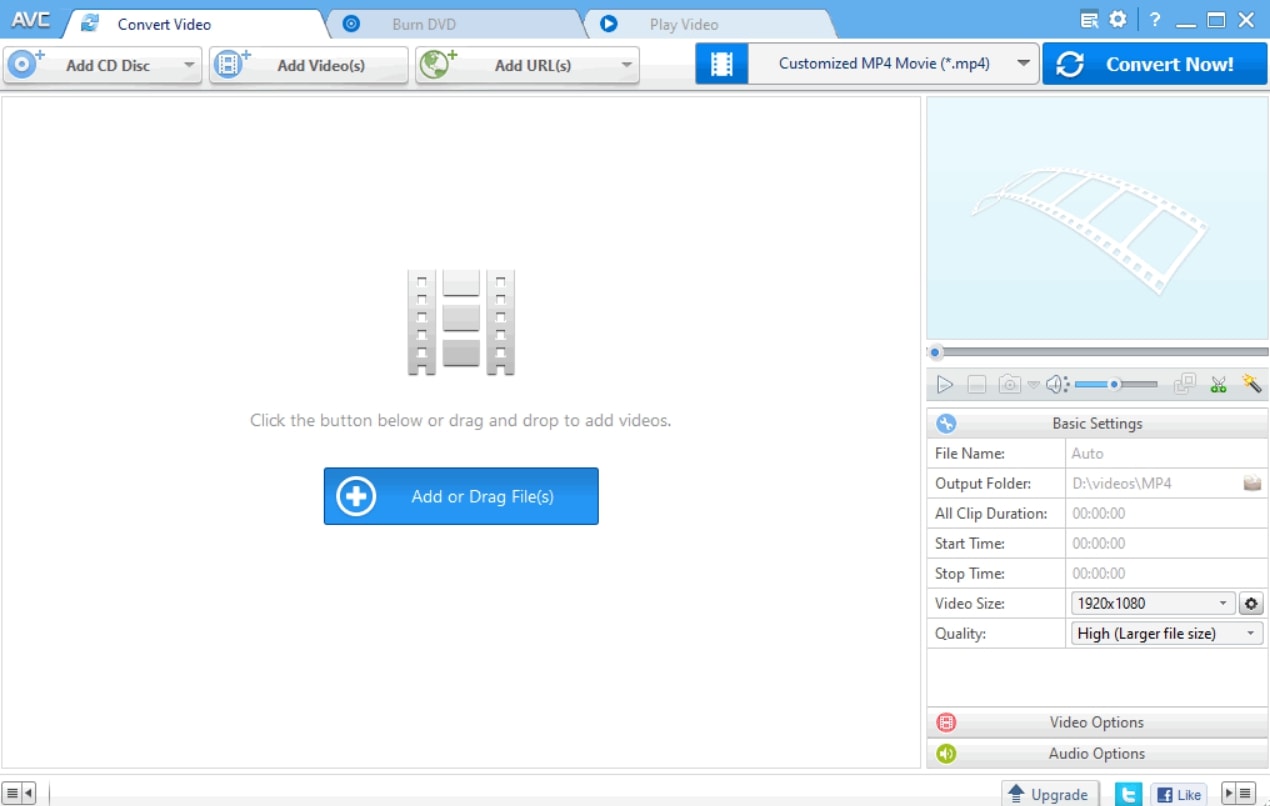Open the magic wand effects tool
This screenshot has width=1270, height=806.
click(x=1251, y=384)
